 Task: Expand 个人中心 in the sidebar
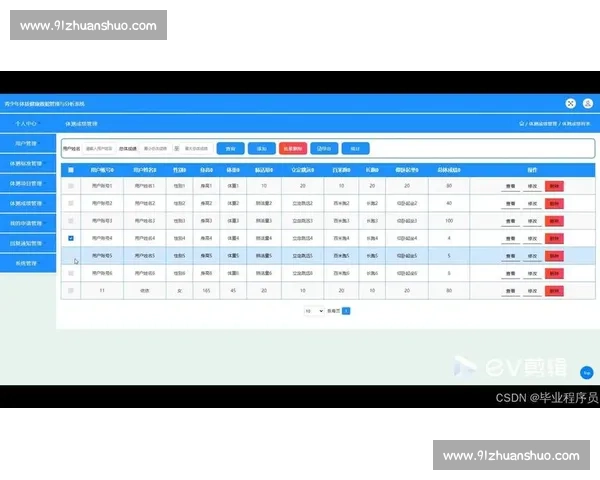[28, 123]
